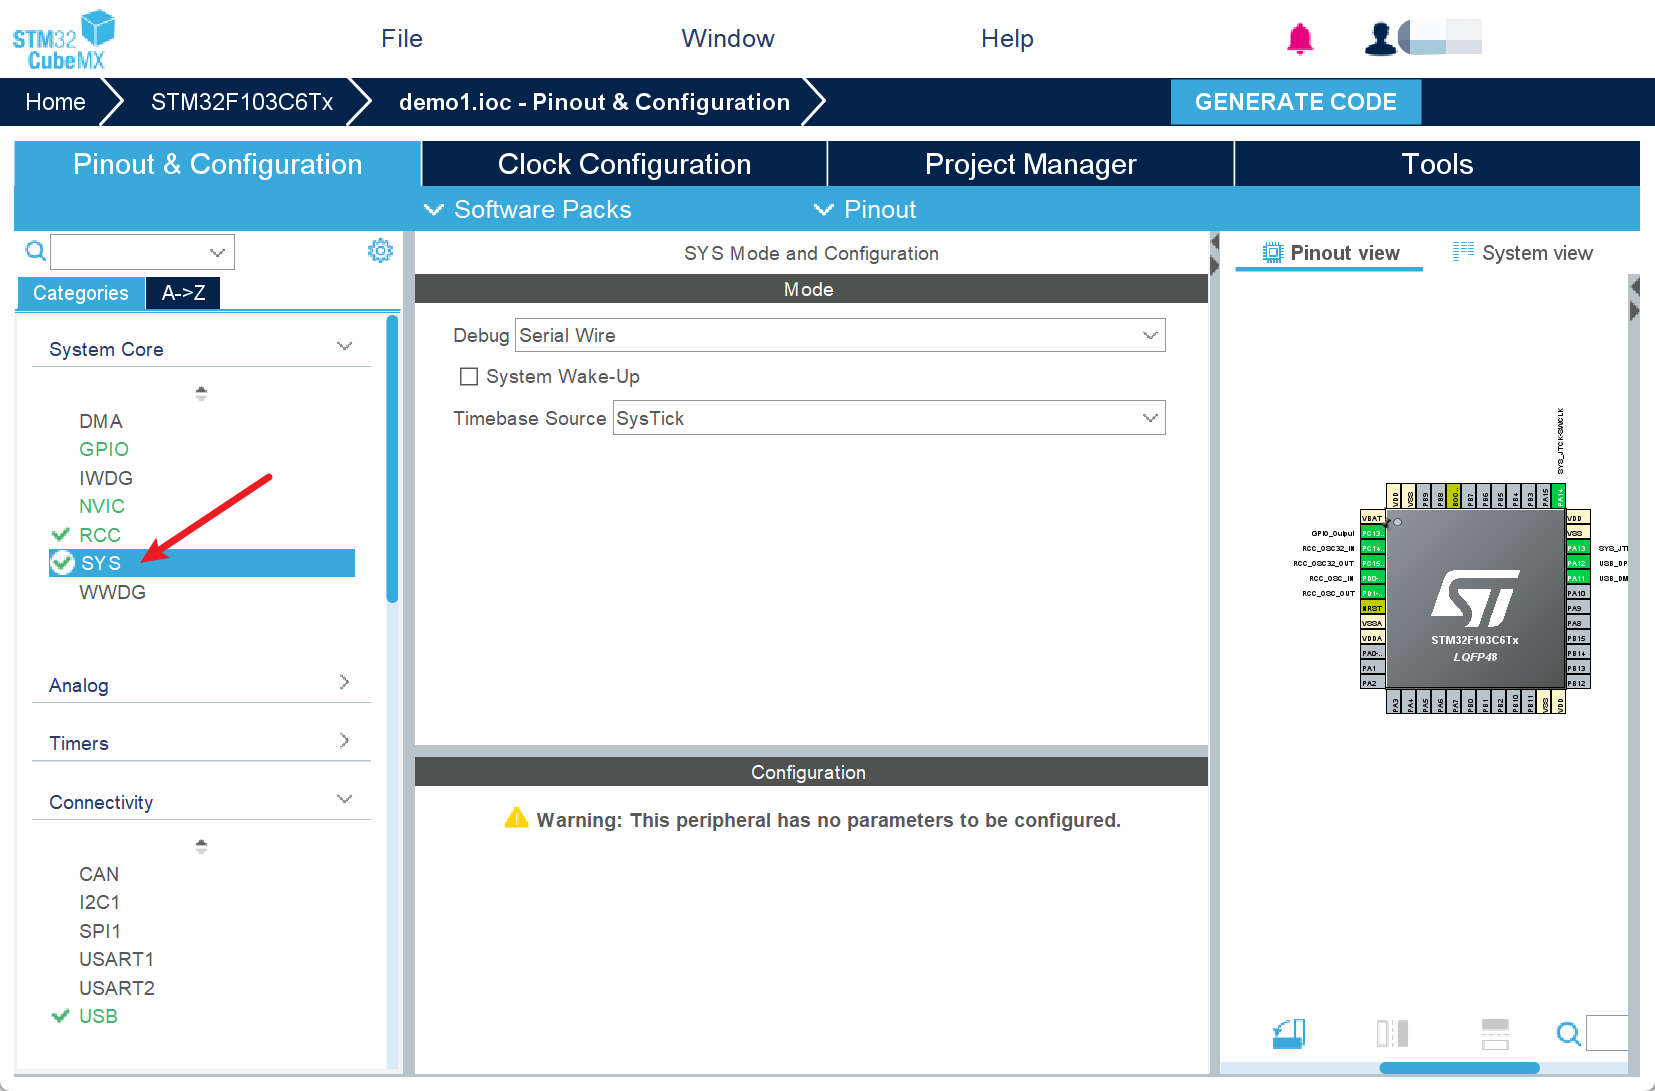
Task: Select the Pinout view tab
Action: pos(1330,253)
